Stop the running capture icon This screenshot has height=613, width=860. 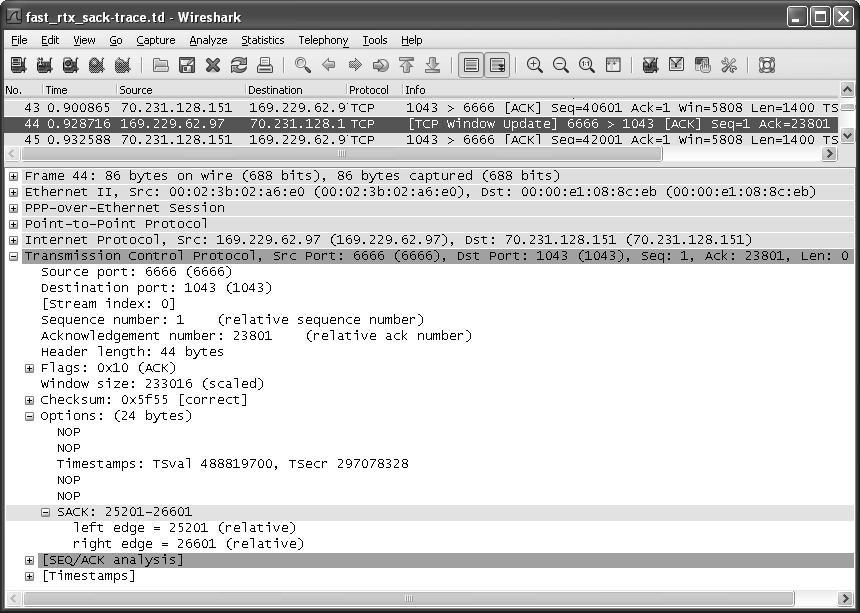[97, 65]
